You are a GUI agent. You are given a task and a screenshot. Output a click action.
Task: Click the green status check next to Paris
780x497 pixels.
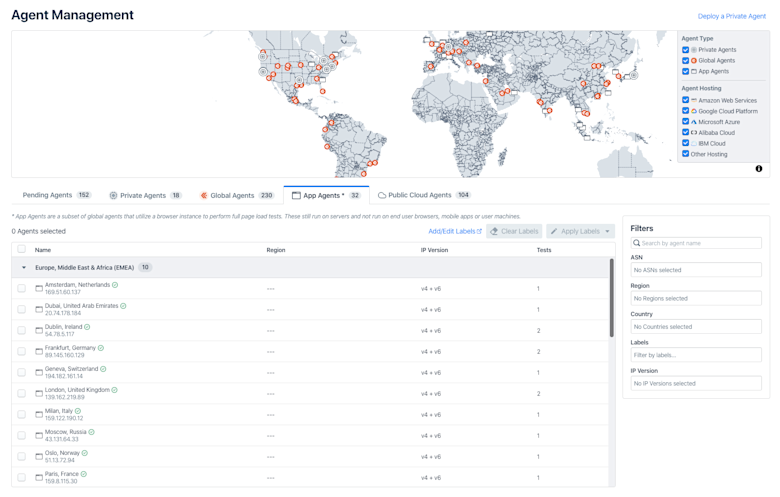[x=84, y=474]
